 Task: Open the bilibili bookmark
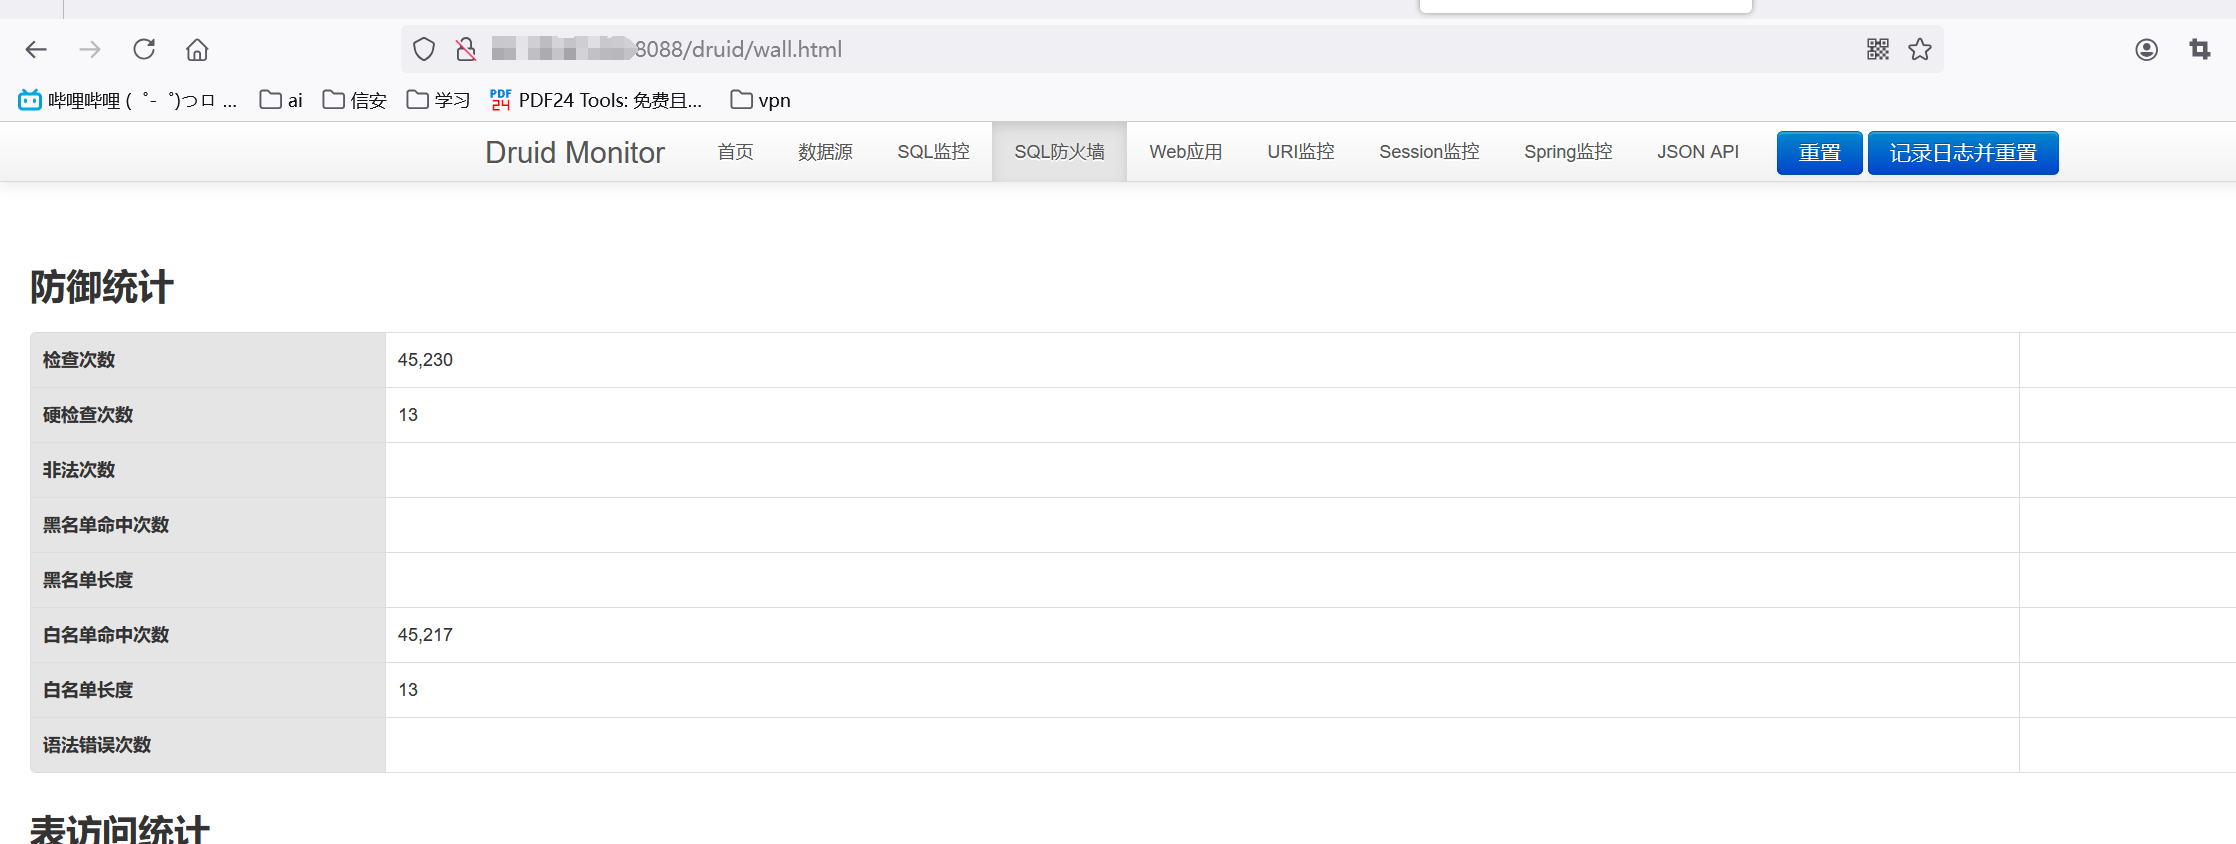(x=128, y=100)
